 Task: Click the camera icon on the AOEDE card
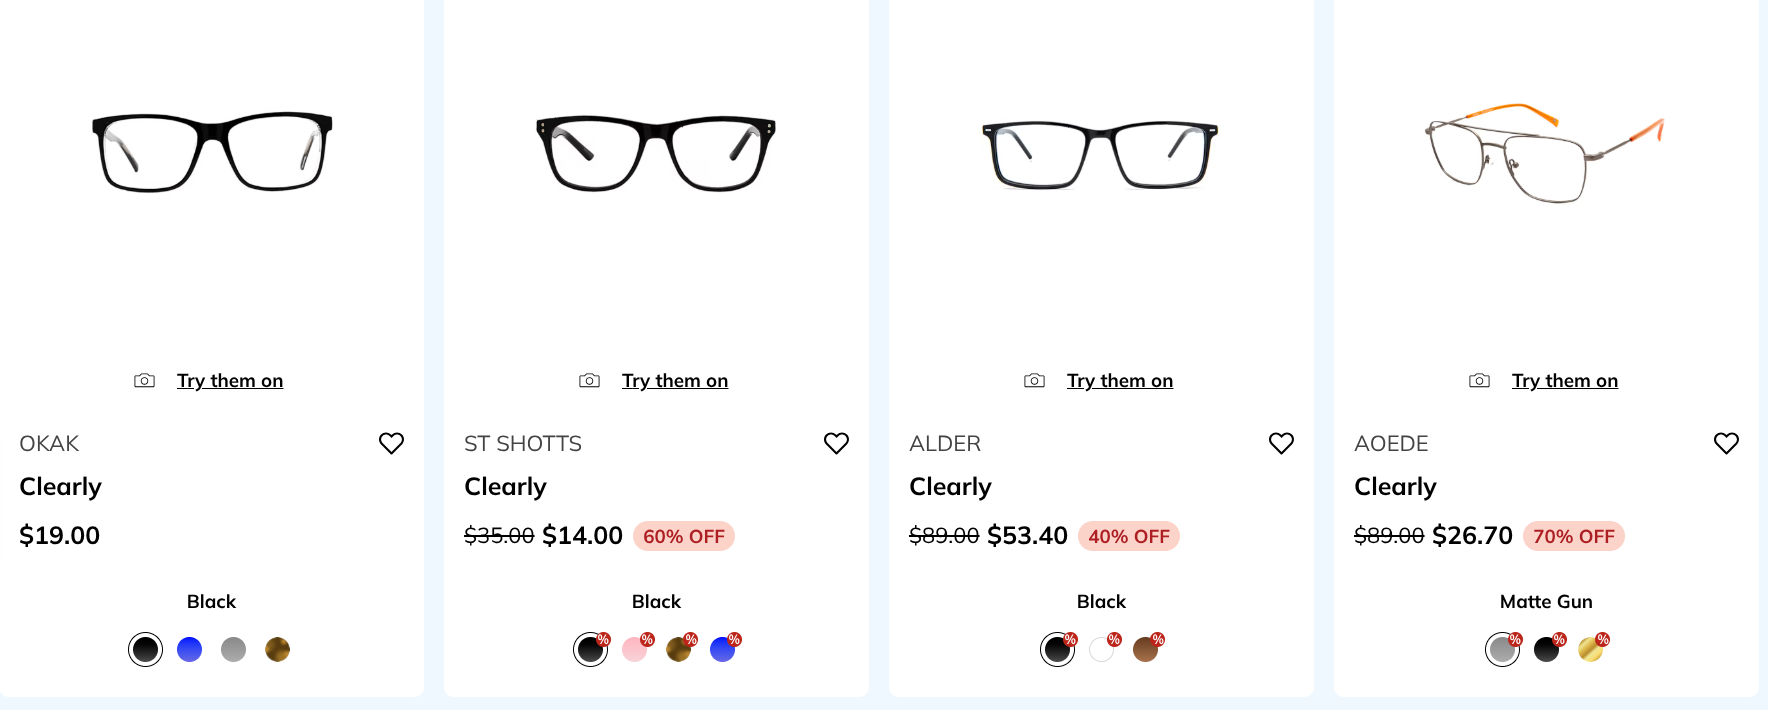pyautogui.click(x=1479, y=380)
